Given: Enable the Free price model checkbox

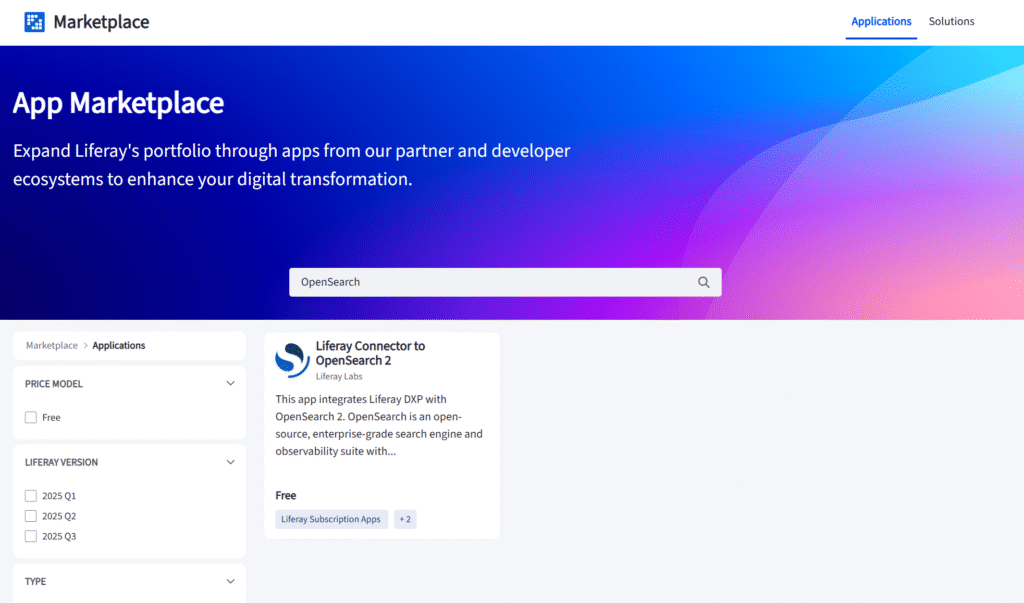Looking at the screenshot, I should pos(31,417).
